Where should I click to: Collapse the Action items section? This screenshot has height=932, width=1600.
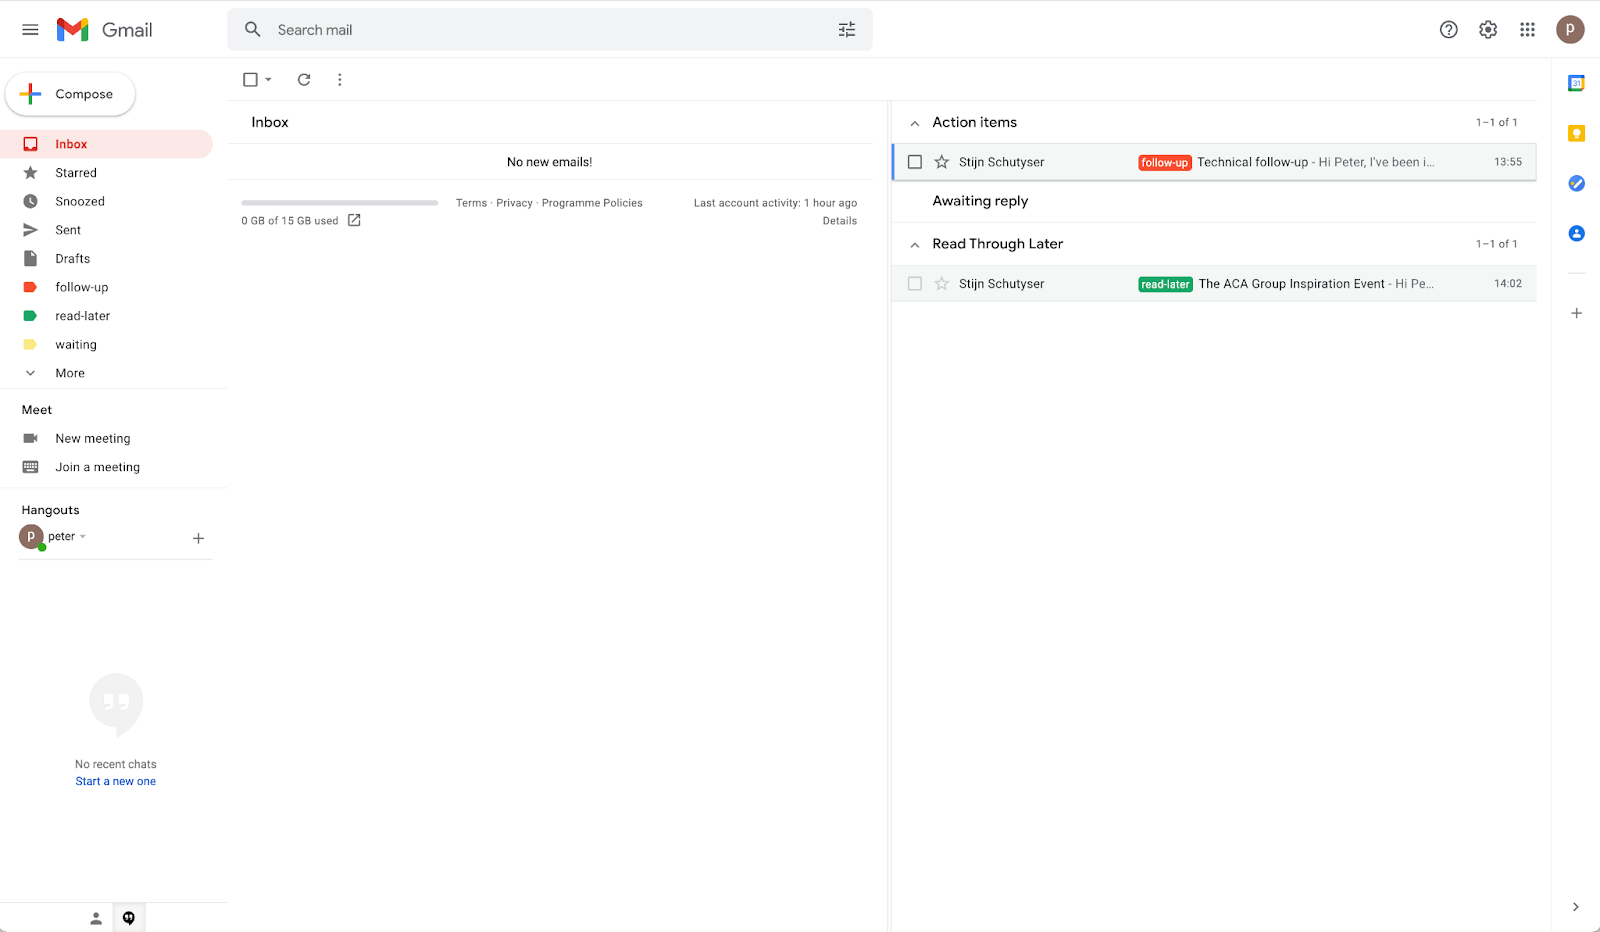[x=914, y=123]
